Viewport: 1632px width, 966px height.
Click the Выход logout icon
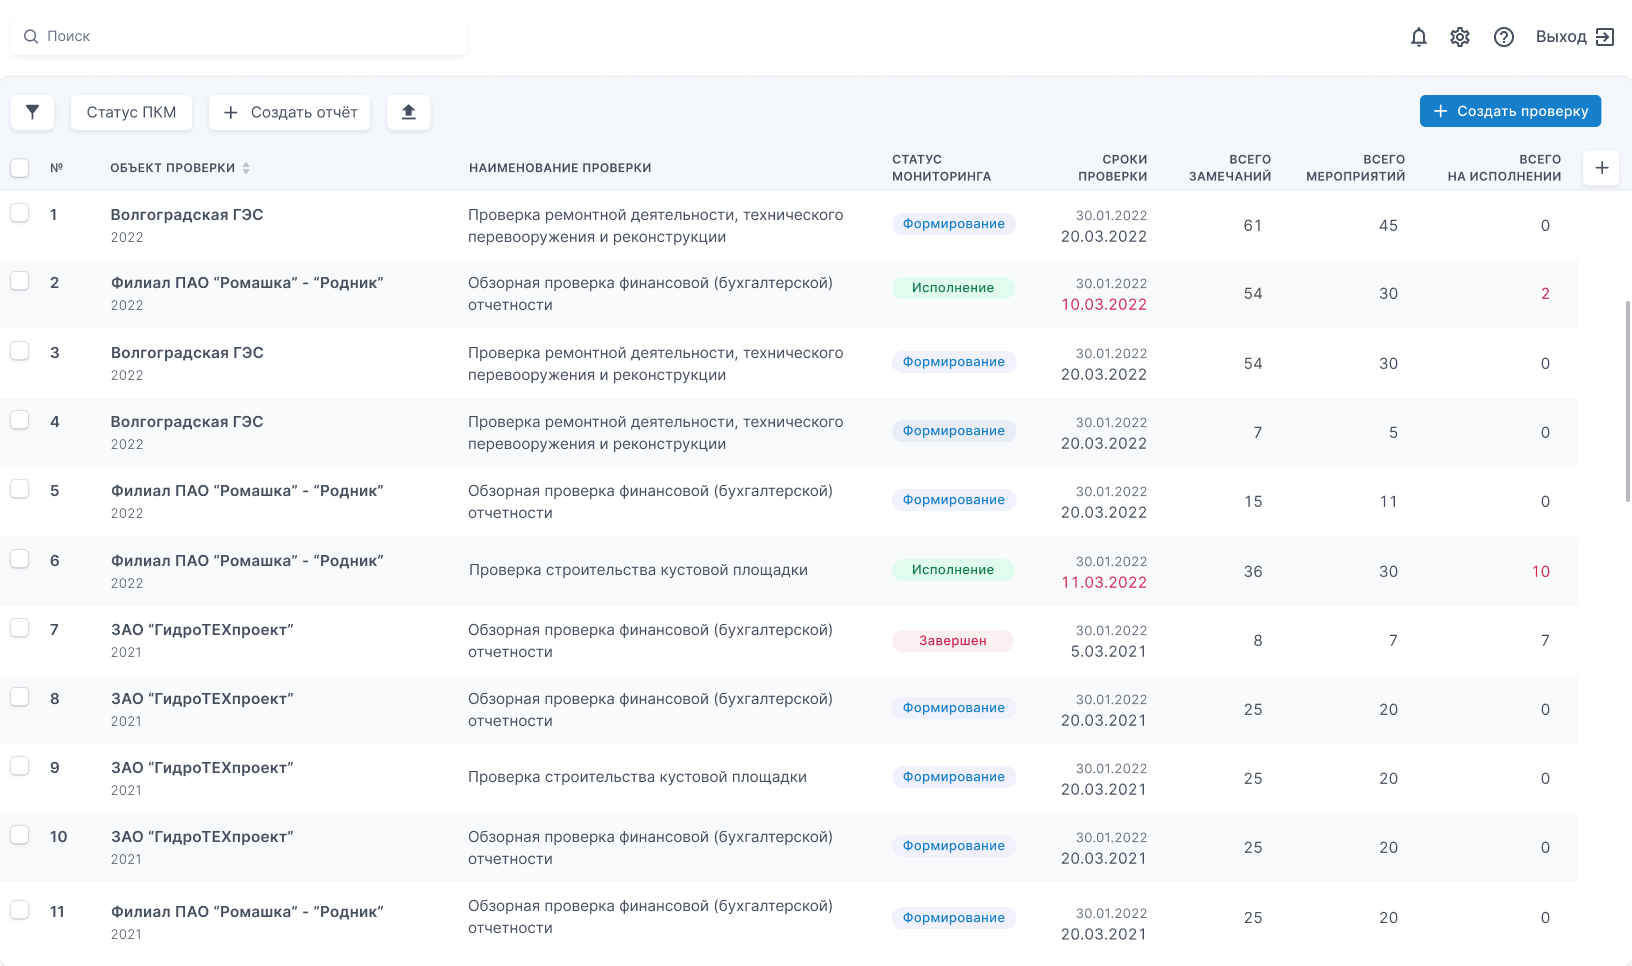[1604, 37]
